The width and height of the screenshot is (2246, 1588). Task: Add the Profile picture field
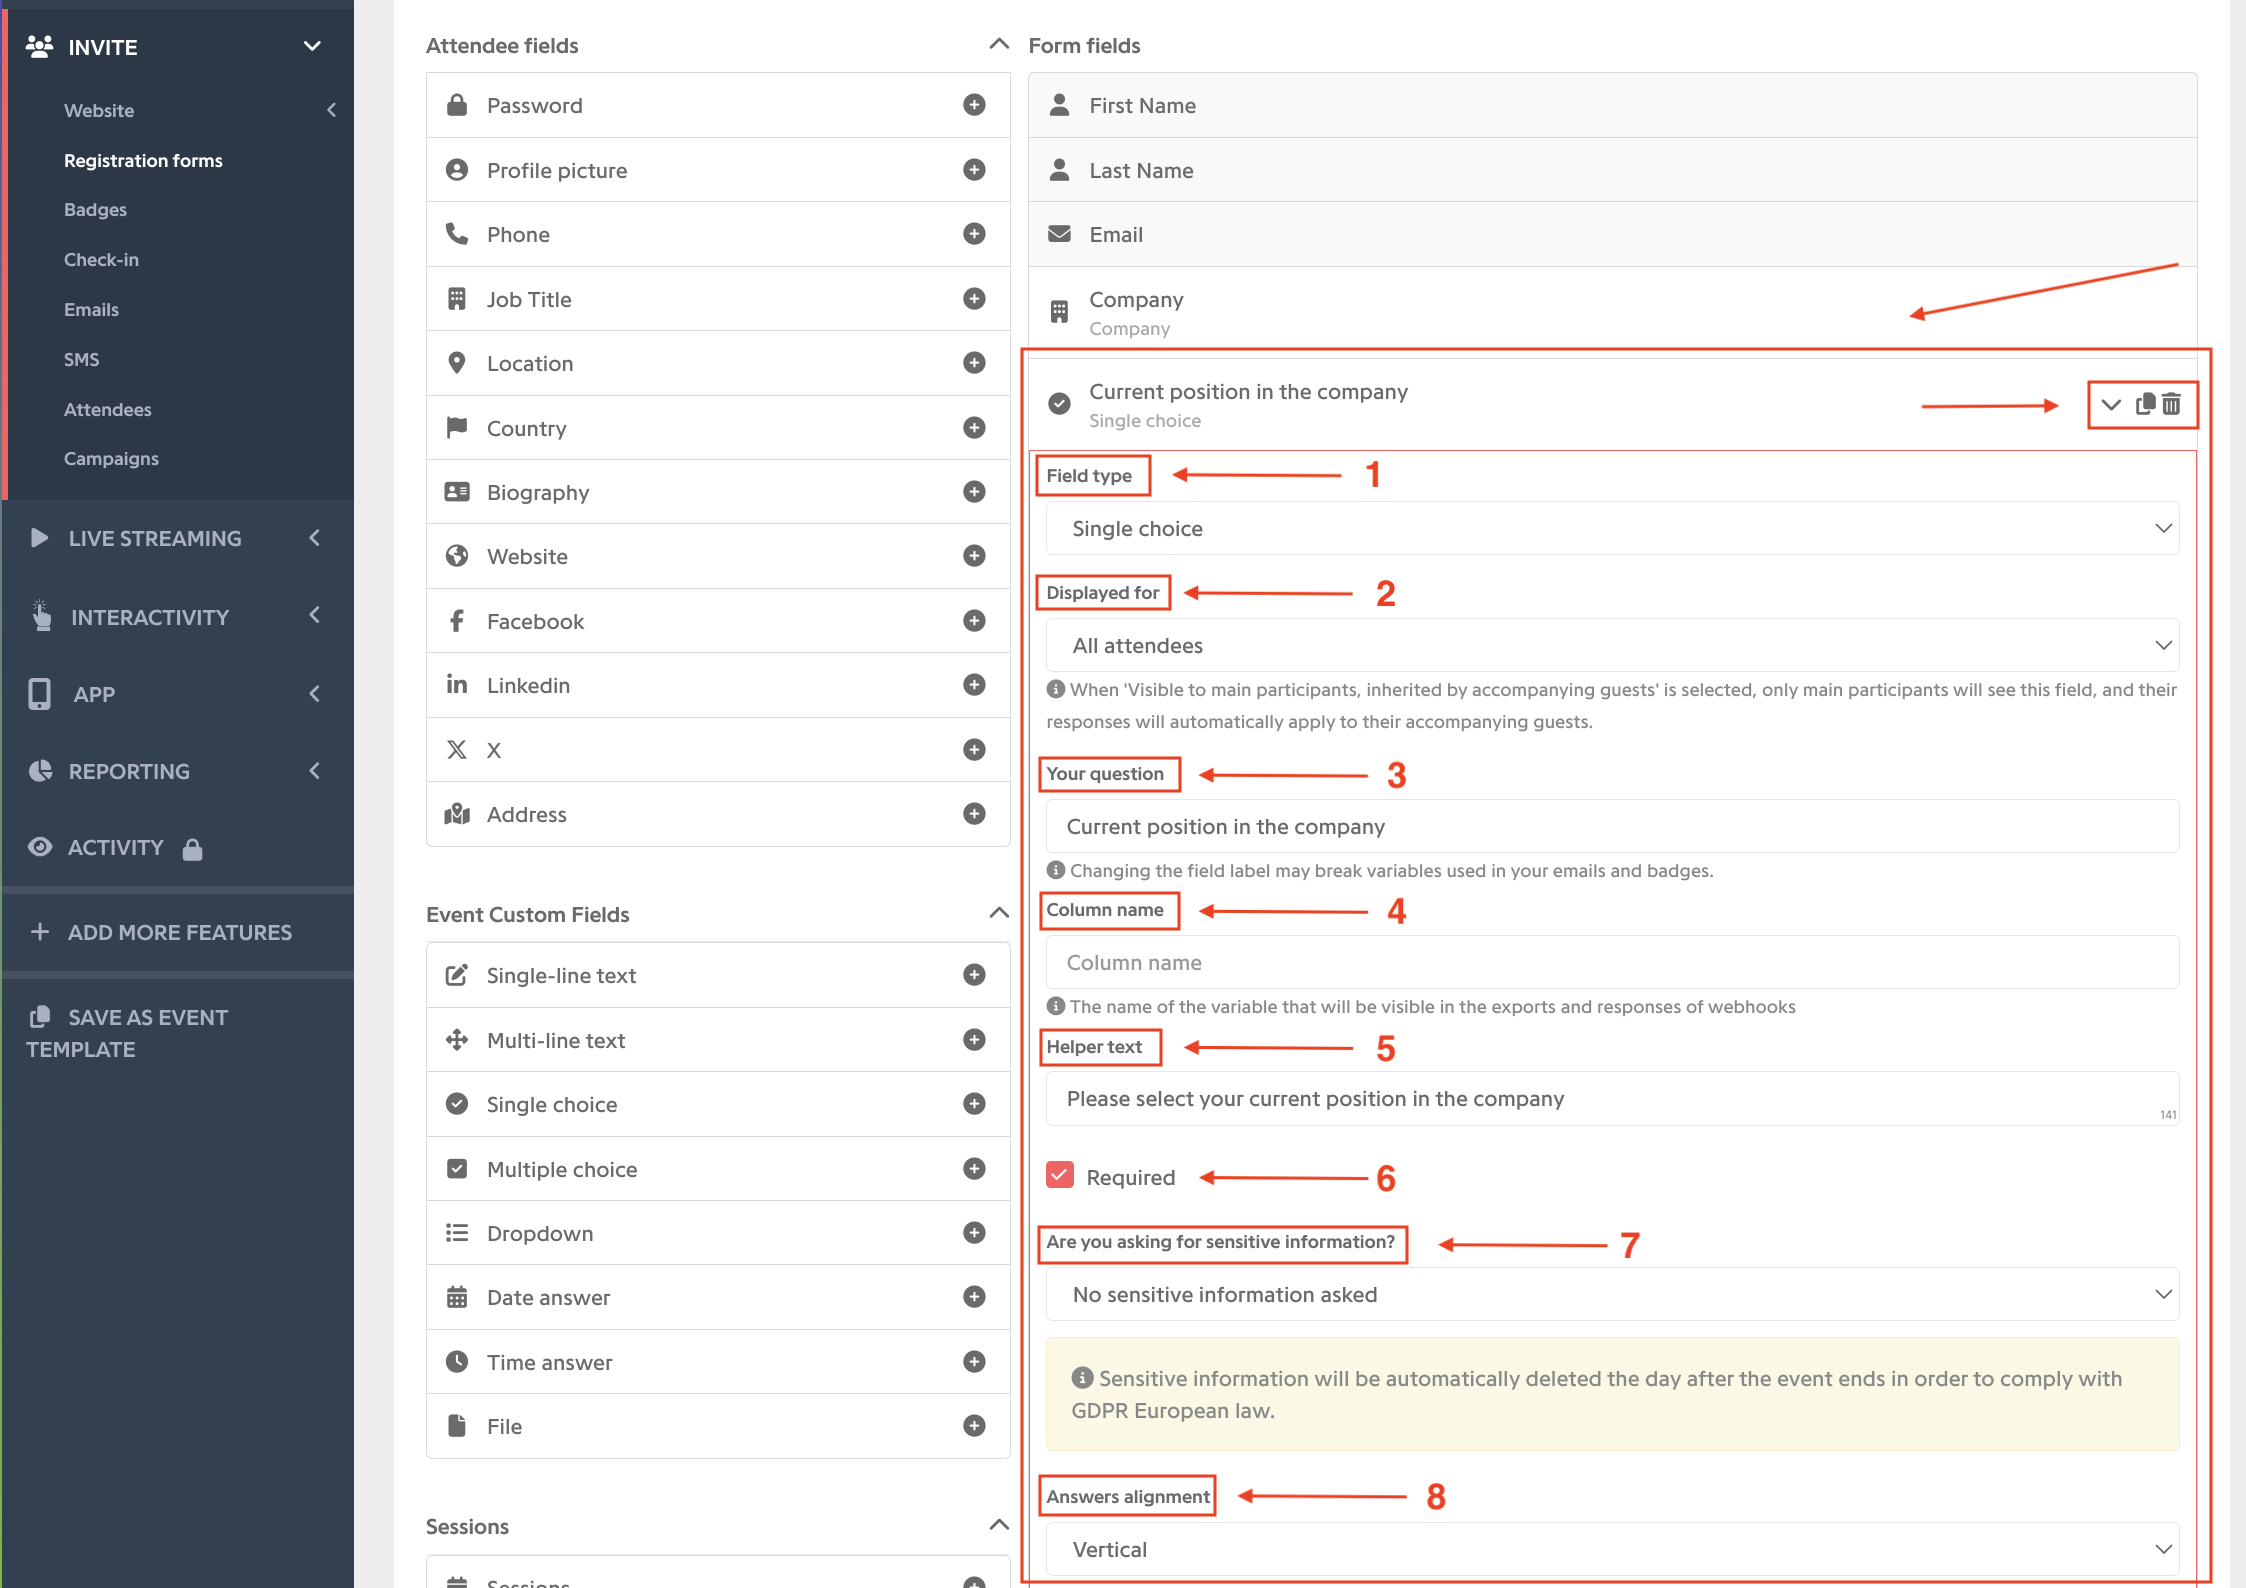[x=974, y=170]
